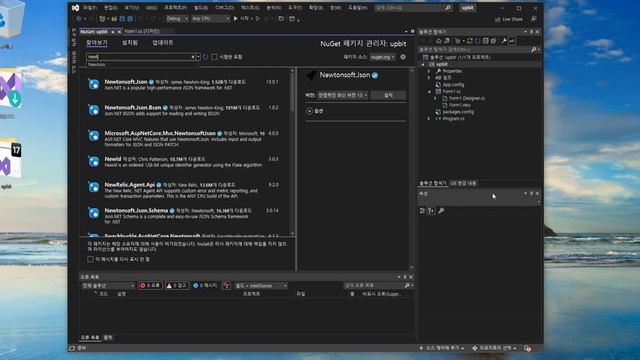This screenshot has width=640, height=360.
Task: Toggle the 0 메시지 messages filter
Action: [204, 286]
